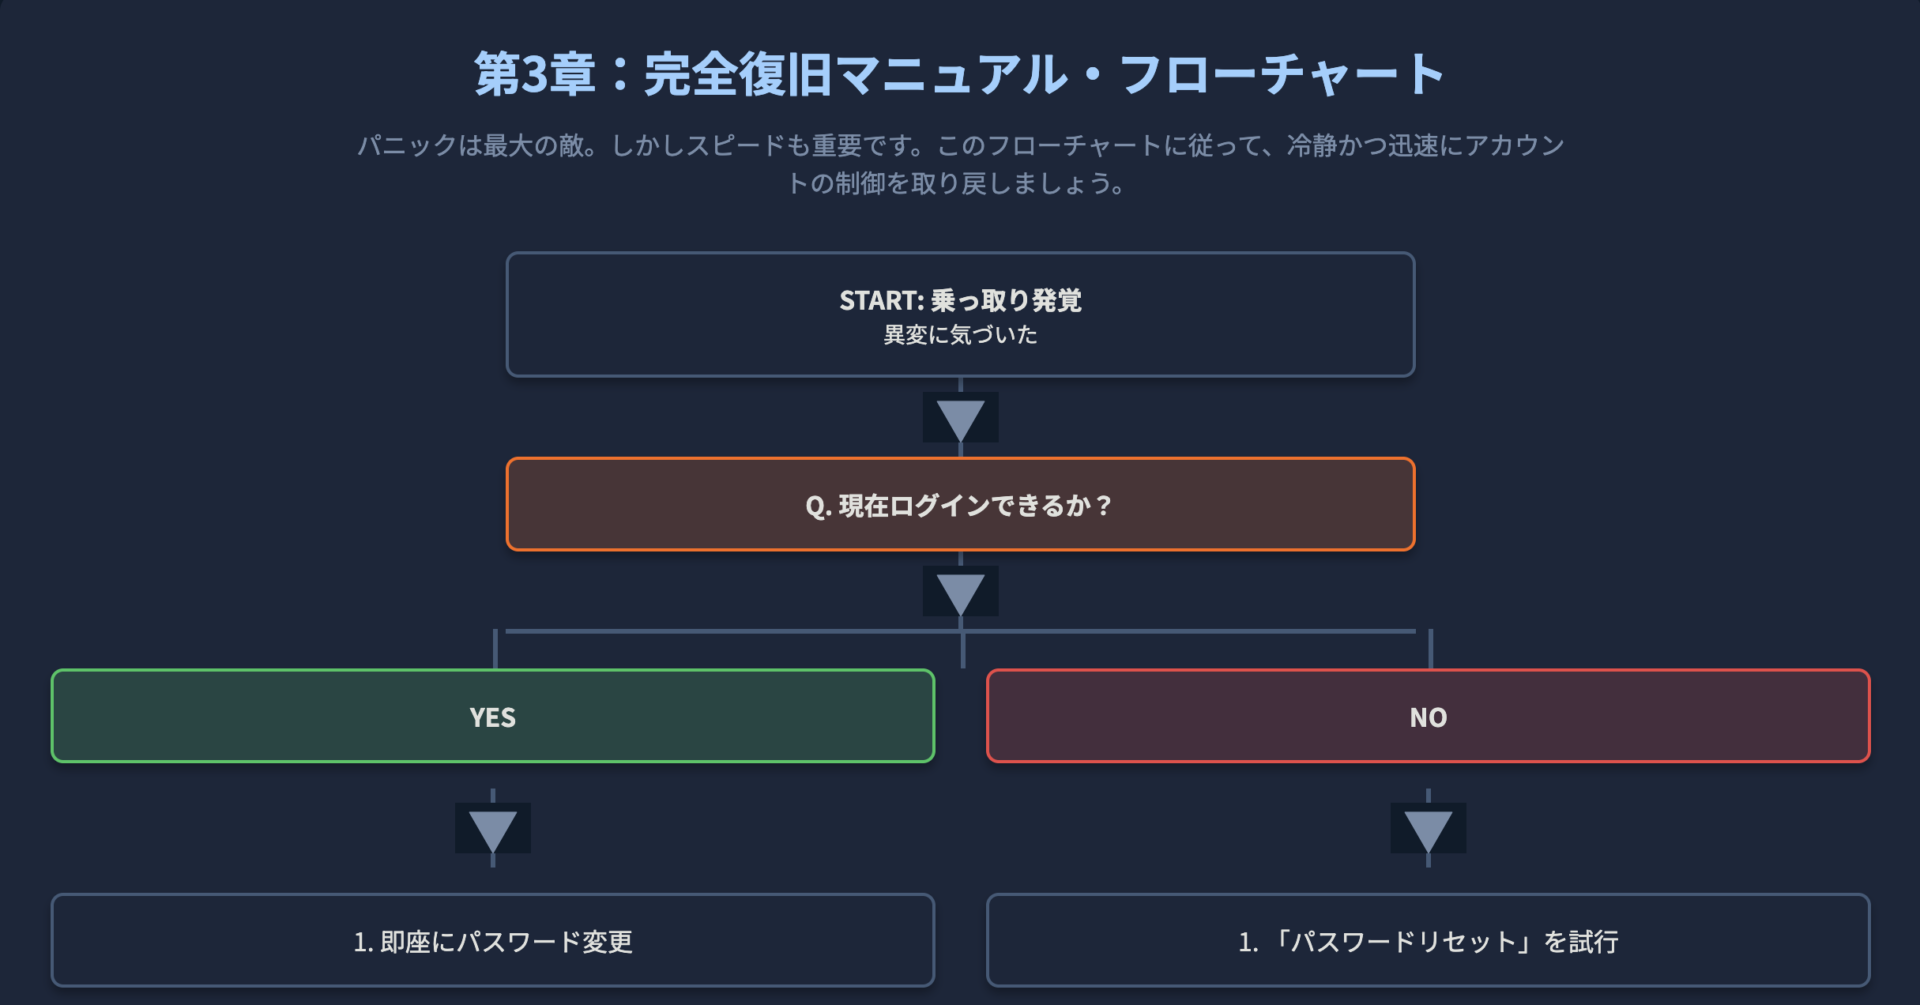Choose the red NO branch
Image resolution: width=1920 pixels, height=1005 pixels.
pos(1428,716)
